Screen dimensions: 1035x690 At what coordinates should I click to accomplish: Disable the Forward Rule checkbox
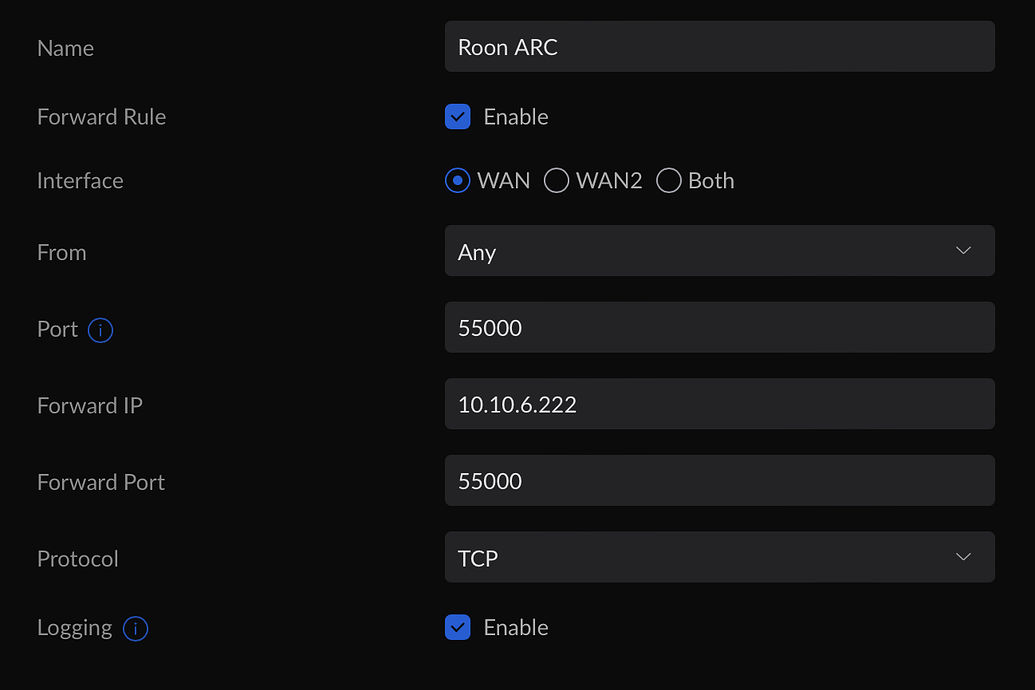pos(457,116)
